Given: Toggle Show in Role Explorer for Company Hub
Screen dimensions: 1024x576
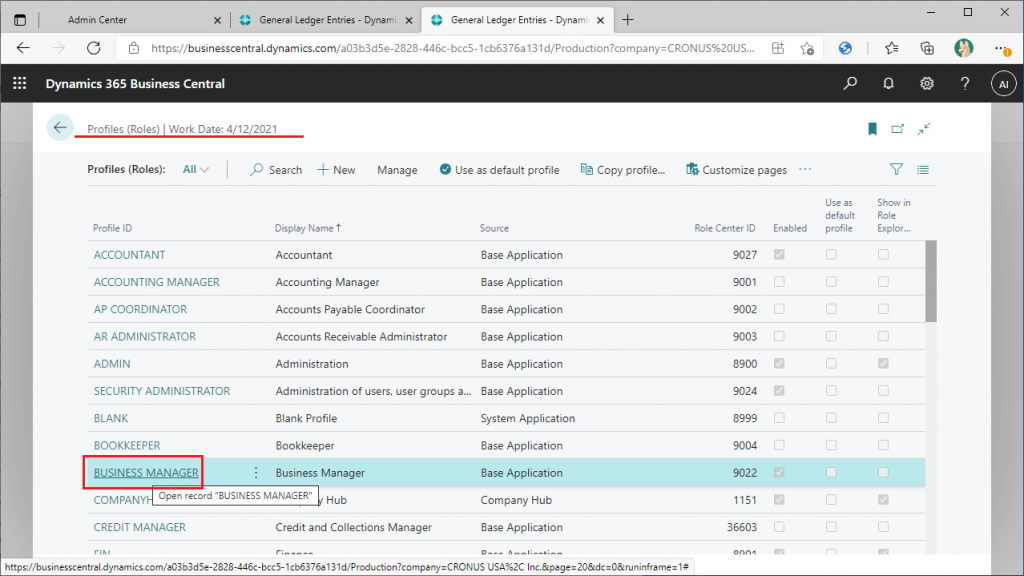Looking at the screenshot, I should pyautogui.click(x=883, y=500).
